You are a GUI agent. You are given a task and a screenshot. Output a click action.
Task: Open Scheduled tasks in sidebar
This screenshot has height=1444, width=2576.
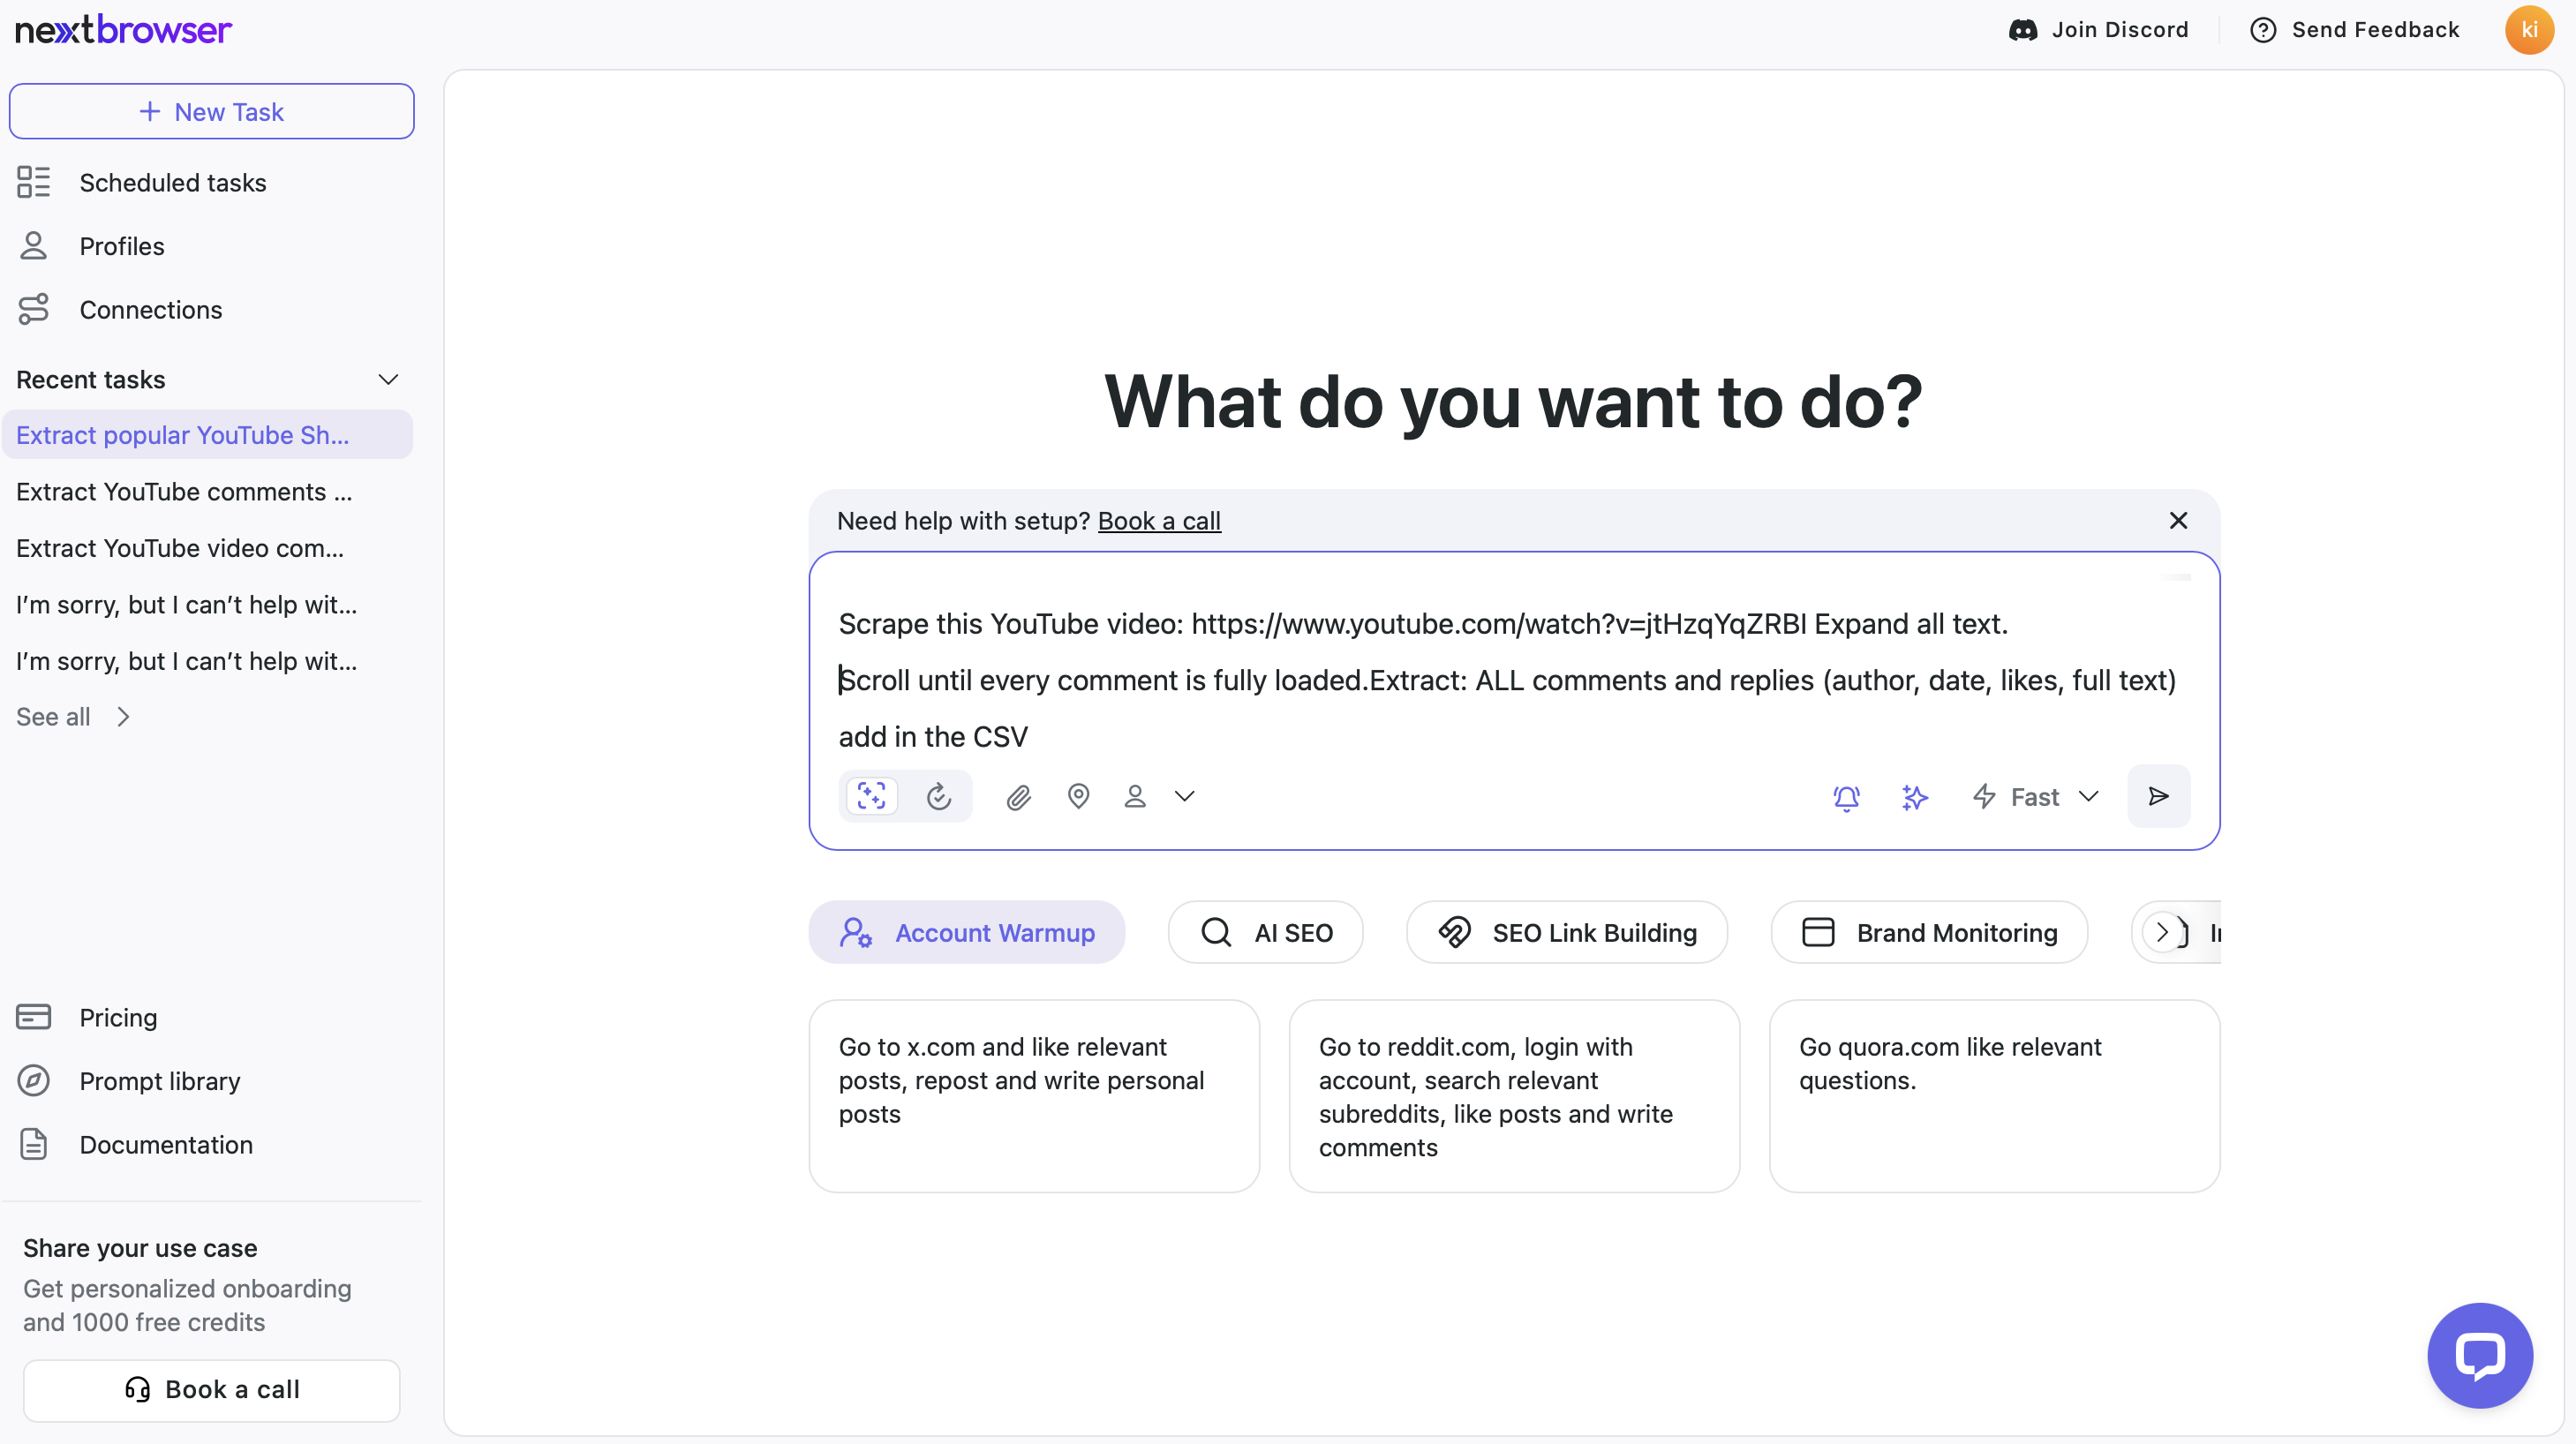coord(172,183)
